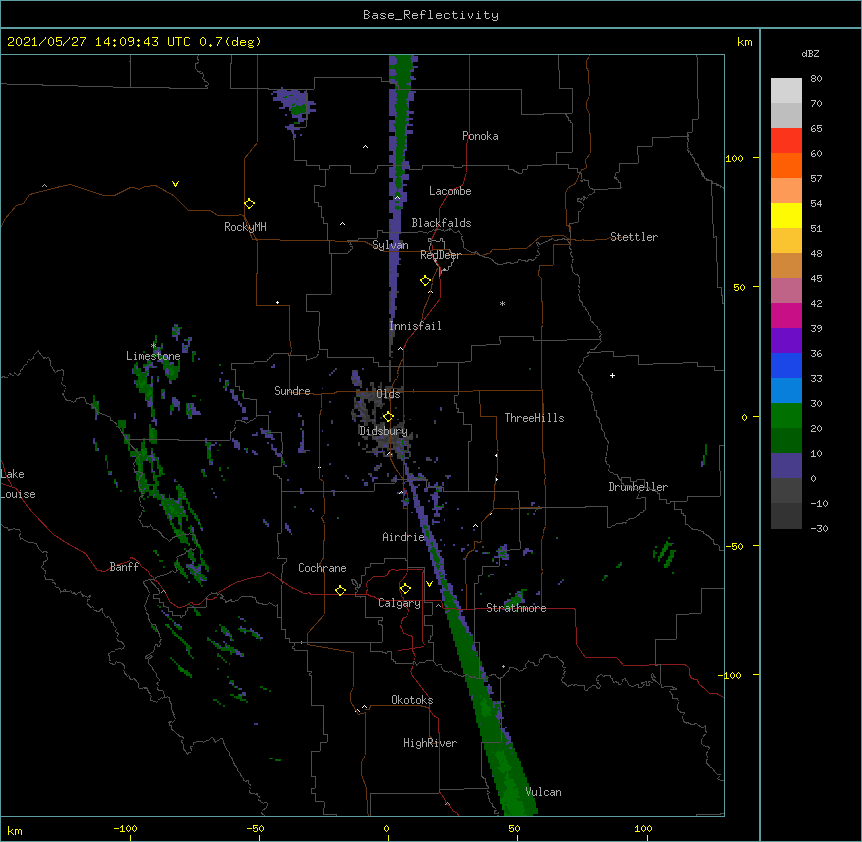Click the Cochrane town label
Viewport: 862px width, 842px height.
point(322,568)
